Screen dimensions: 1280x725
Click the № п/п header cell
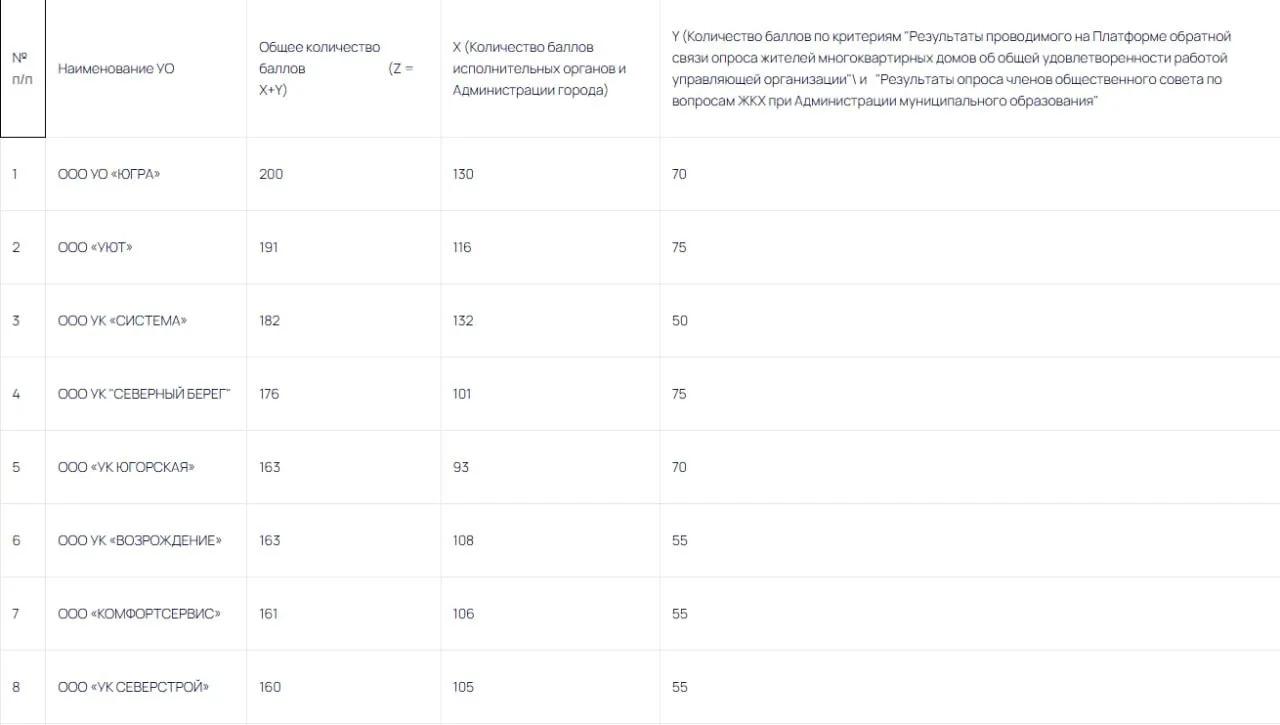point(22,68)
